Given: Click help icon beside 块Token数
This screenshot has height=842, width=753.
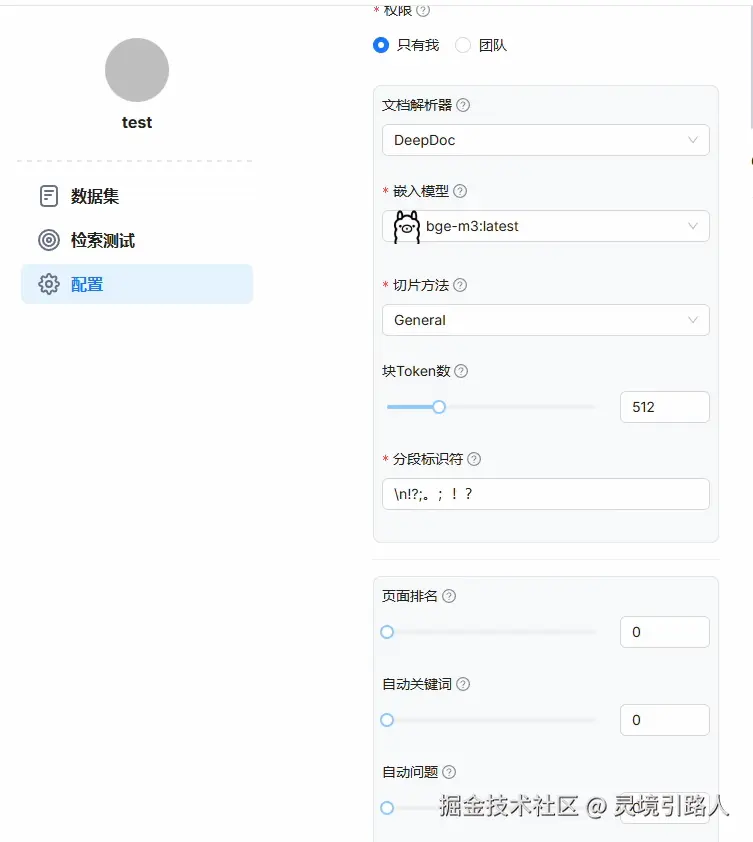Looking at the screenshot, I should (459, 371).
